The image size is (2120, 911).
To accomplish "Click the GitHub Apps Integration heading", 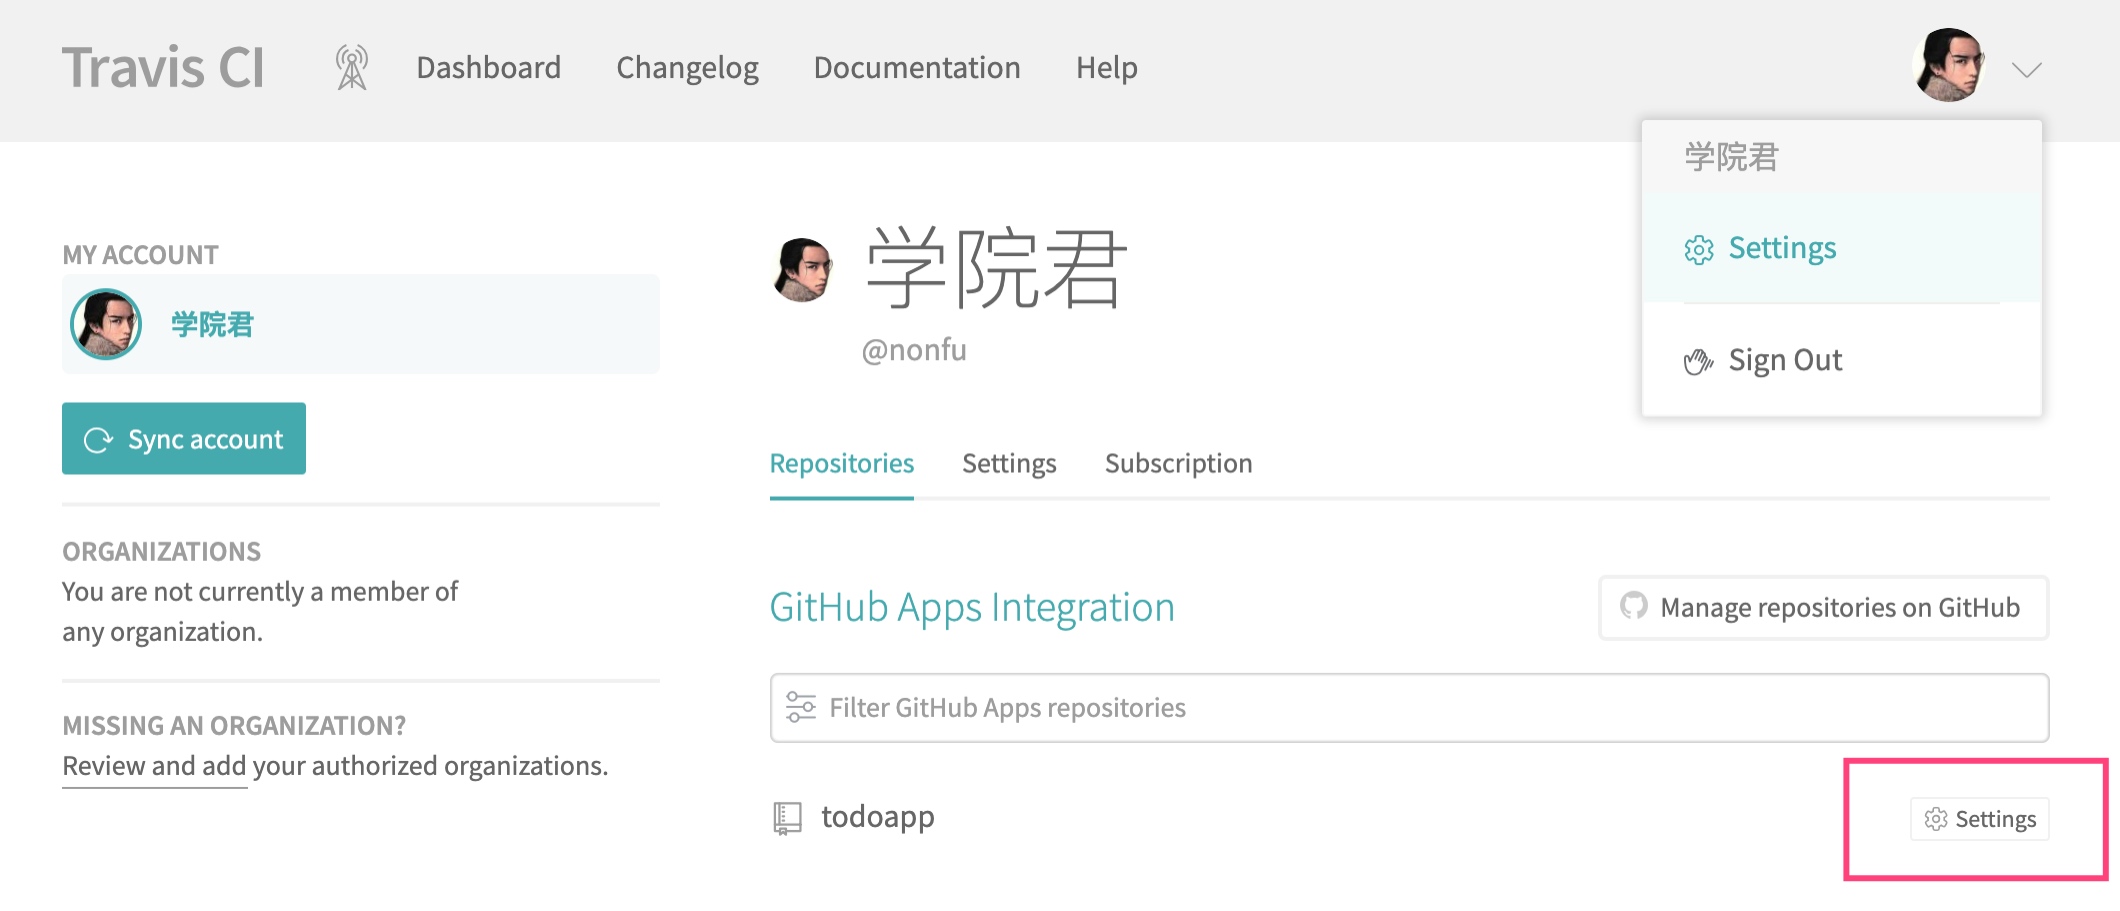I will [x=972, y=608].
